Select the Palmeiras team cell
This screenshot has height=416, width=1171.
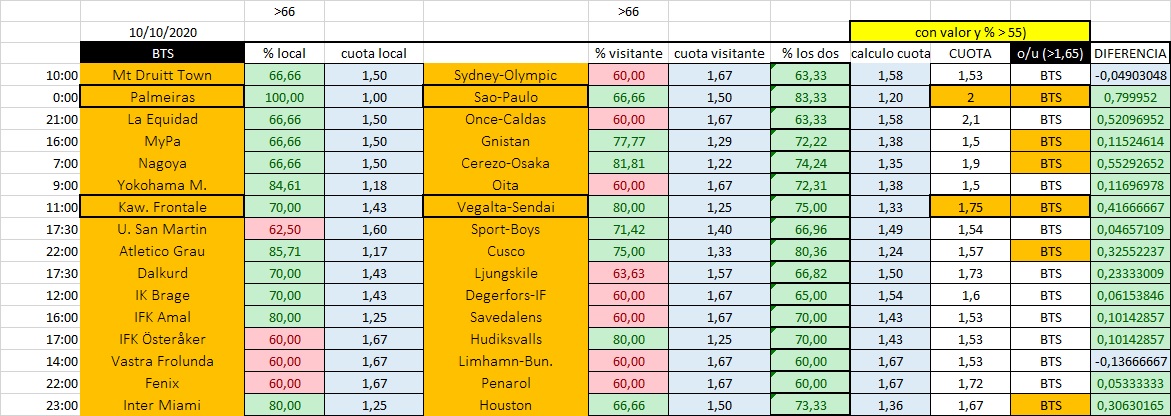point(162,96)
